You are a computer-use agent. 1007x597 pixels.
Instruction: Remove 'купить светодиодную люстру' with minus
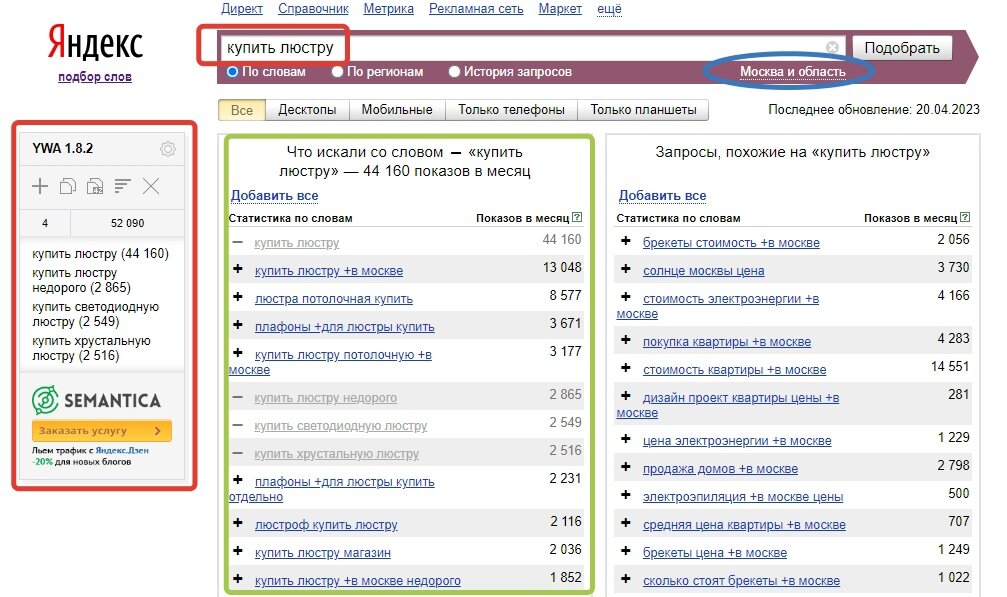238,425
